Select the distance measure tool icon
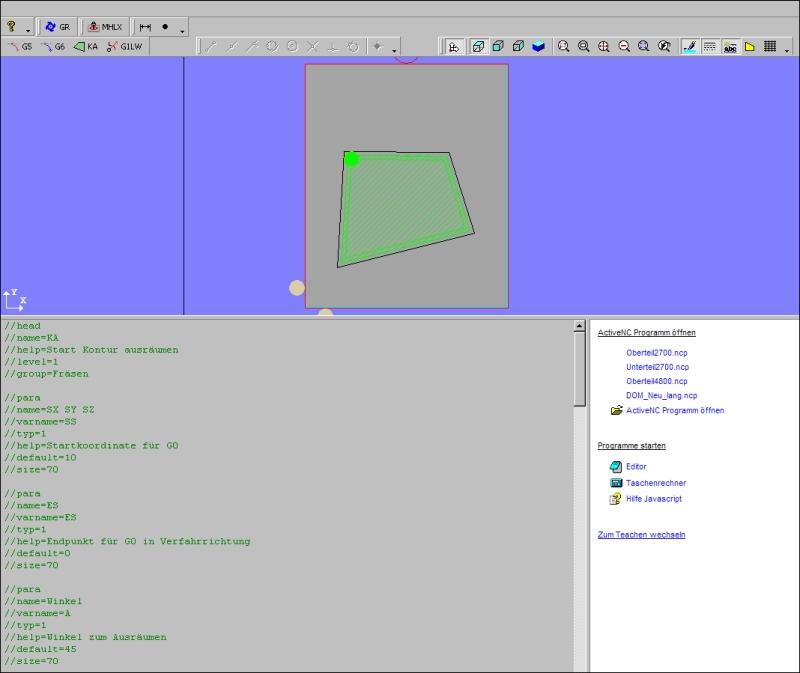This screenshot has height=673, width=800. 145,27
